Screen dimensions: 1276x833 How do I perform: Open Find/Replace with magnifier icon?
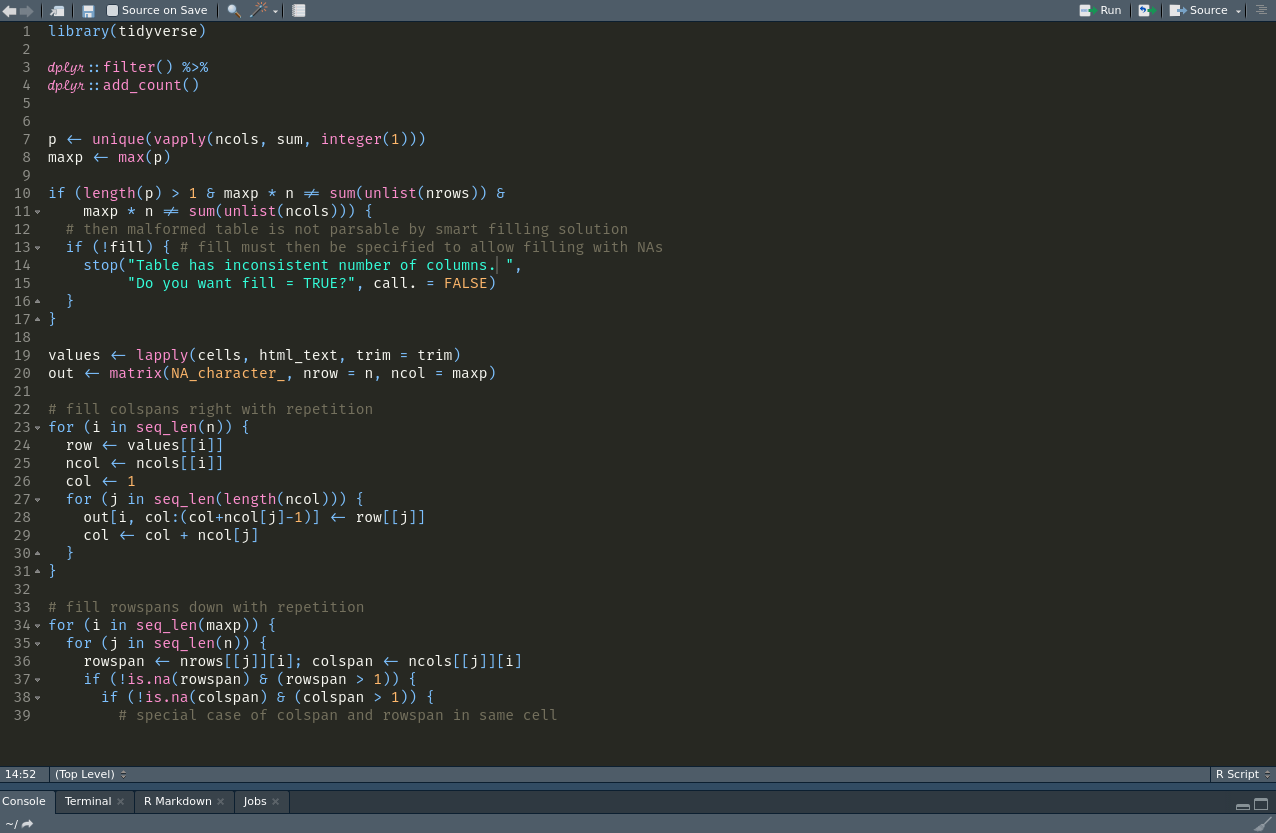point(234,11)
